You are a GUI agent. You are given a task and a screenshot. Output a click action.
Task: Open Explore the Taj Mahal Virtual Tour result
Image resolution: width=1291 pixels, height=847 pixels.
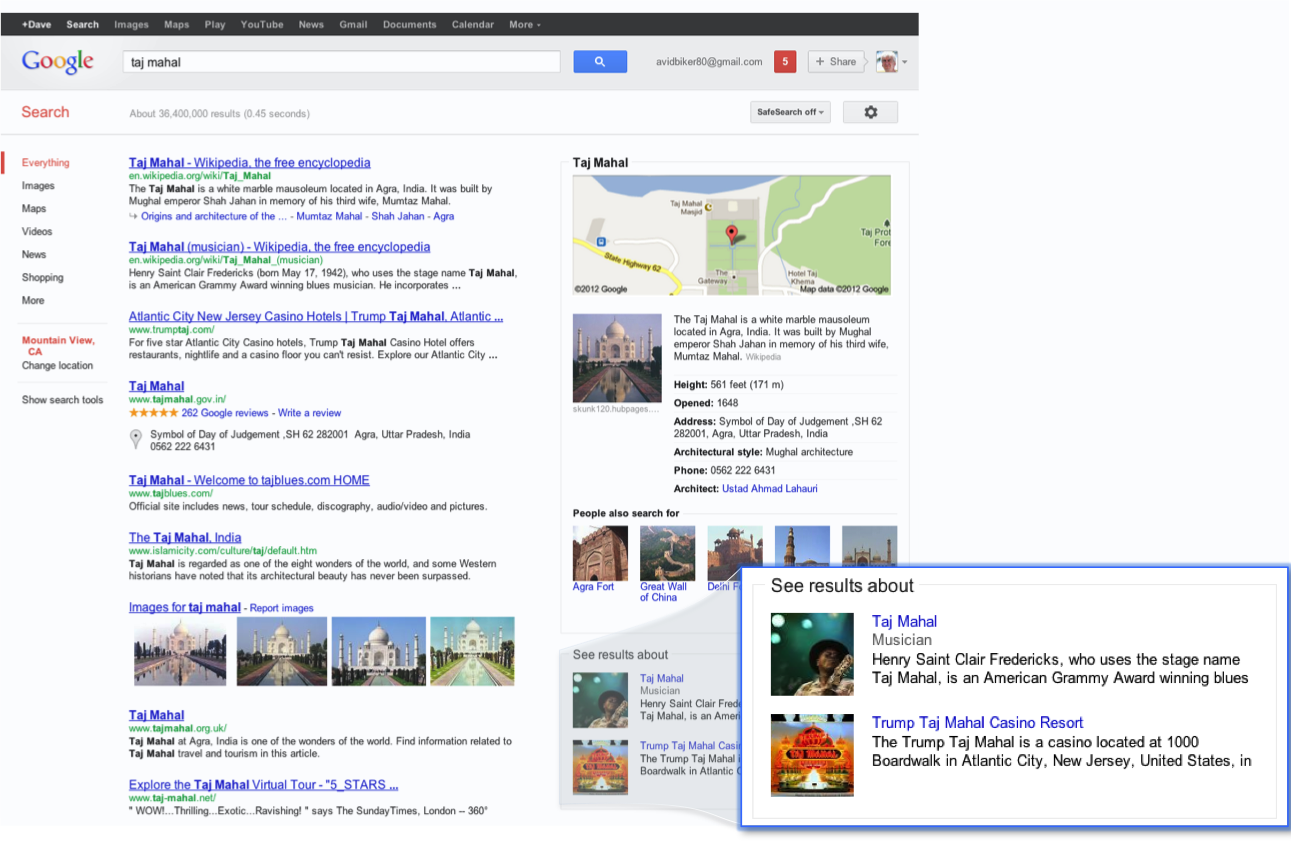pos(264,785)
